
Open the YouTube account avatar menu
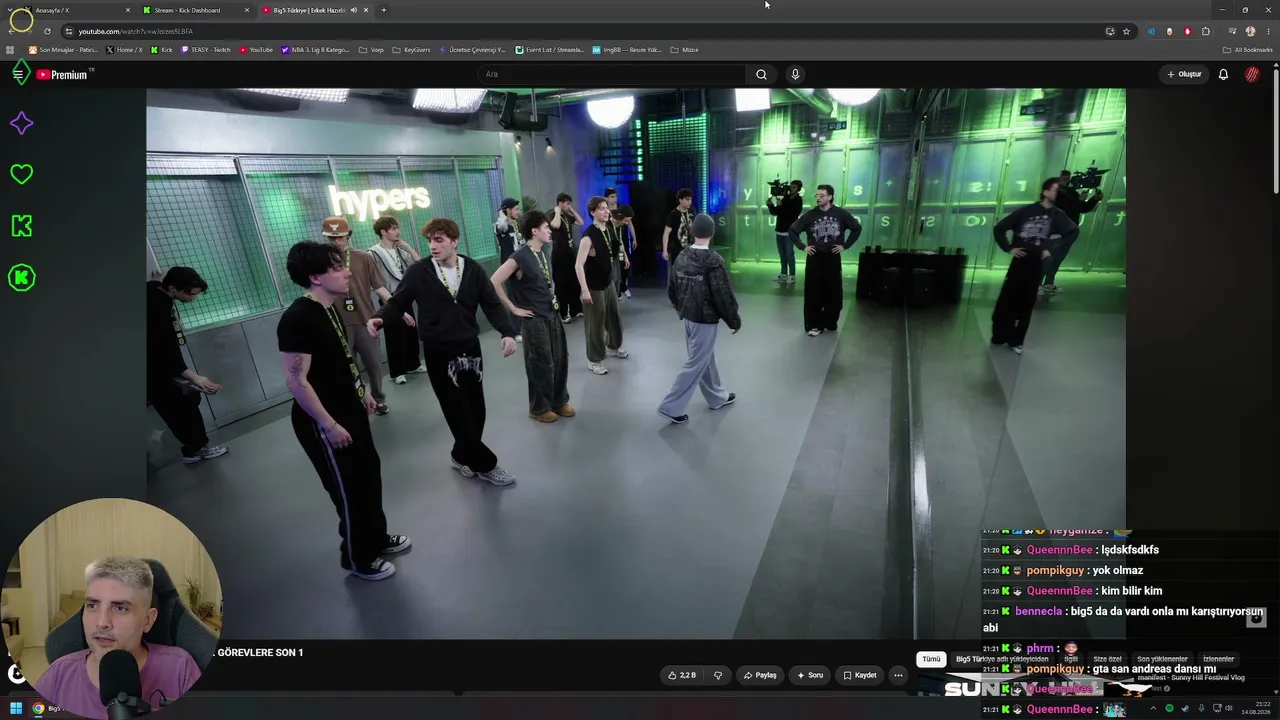(1252, 74)
